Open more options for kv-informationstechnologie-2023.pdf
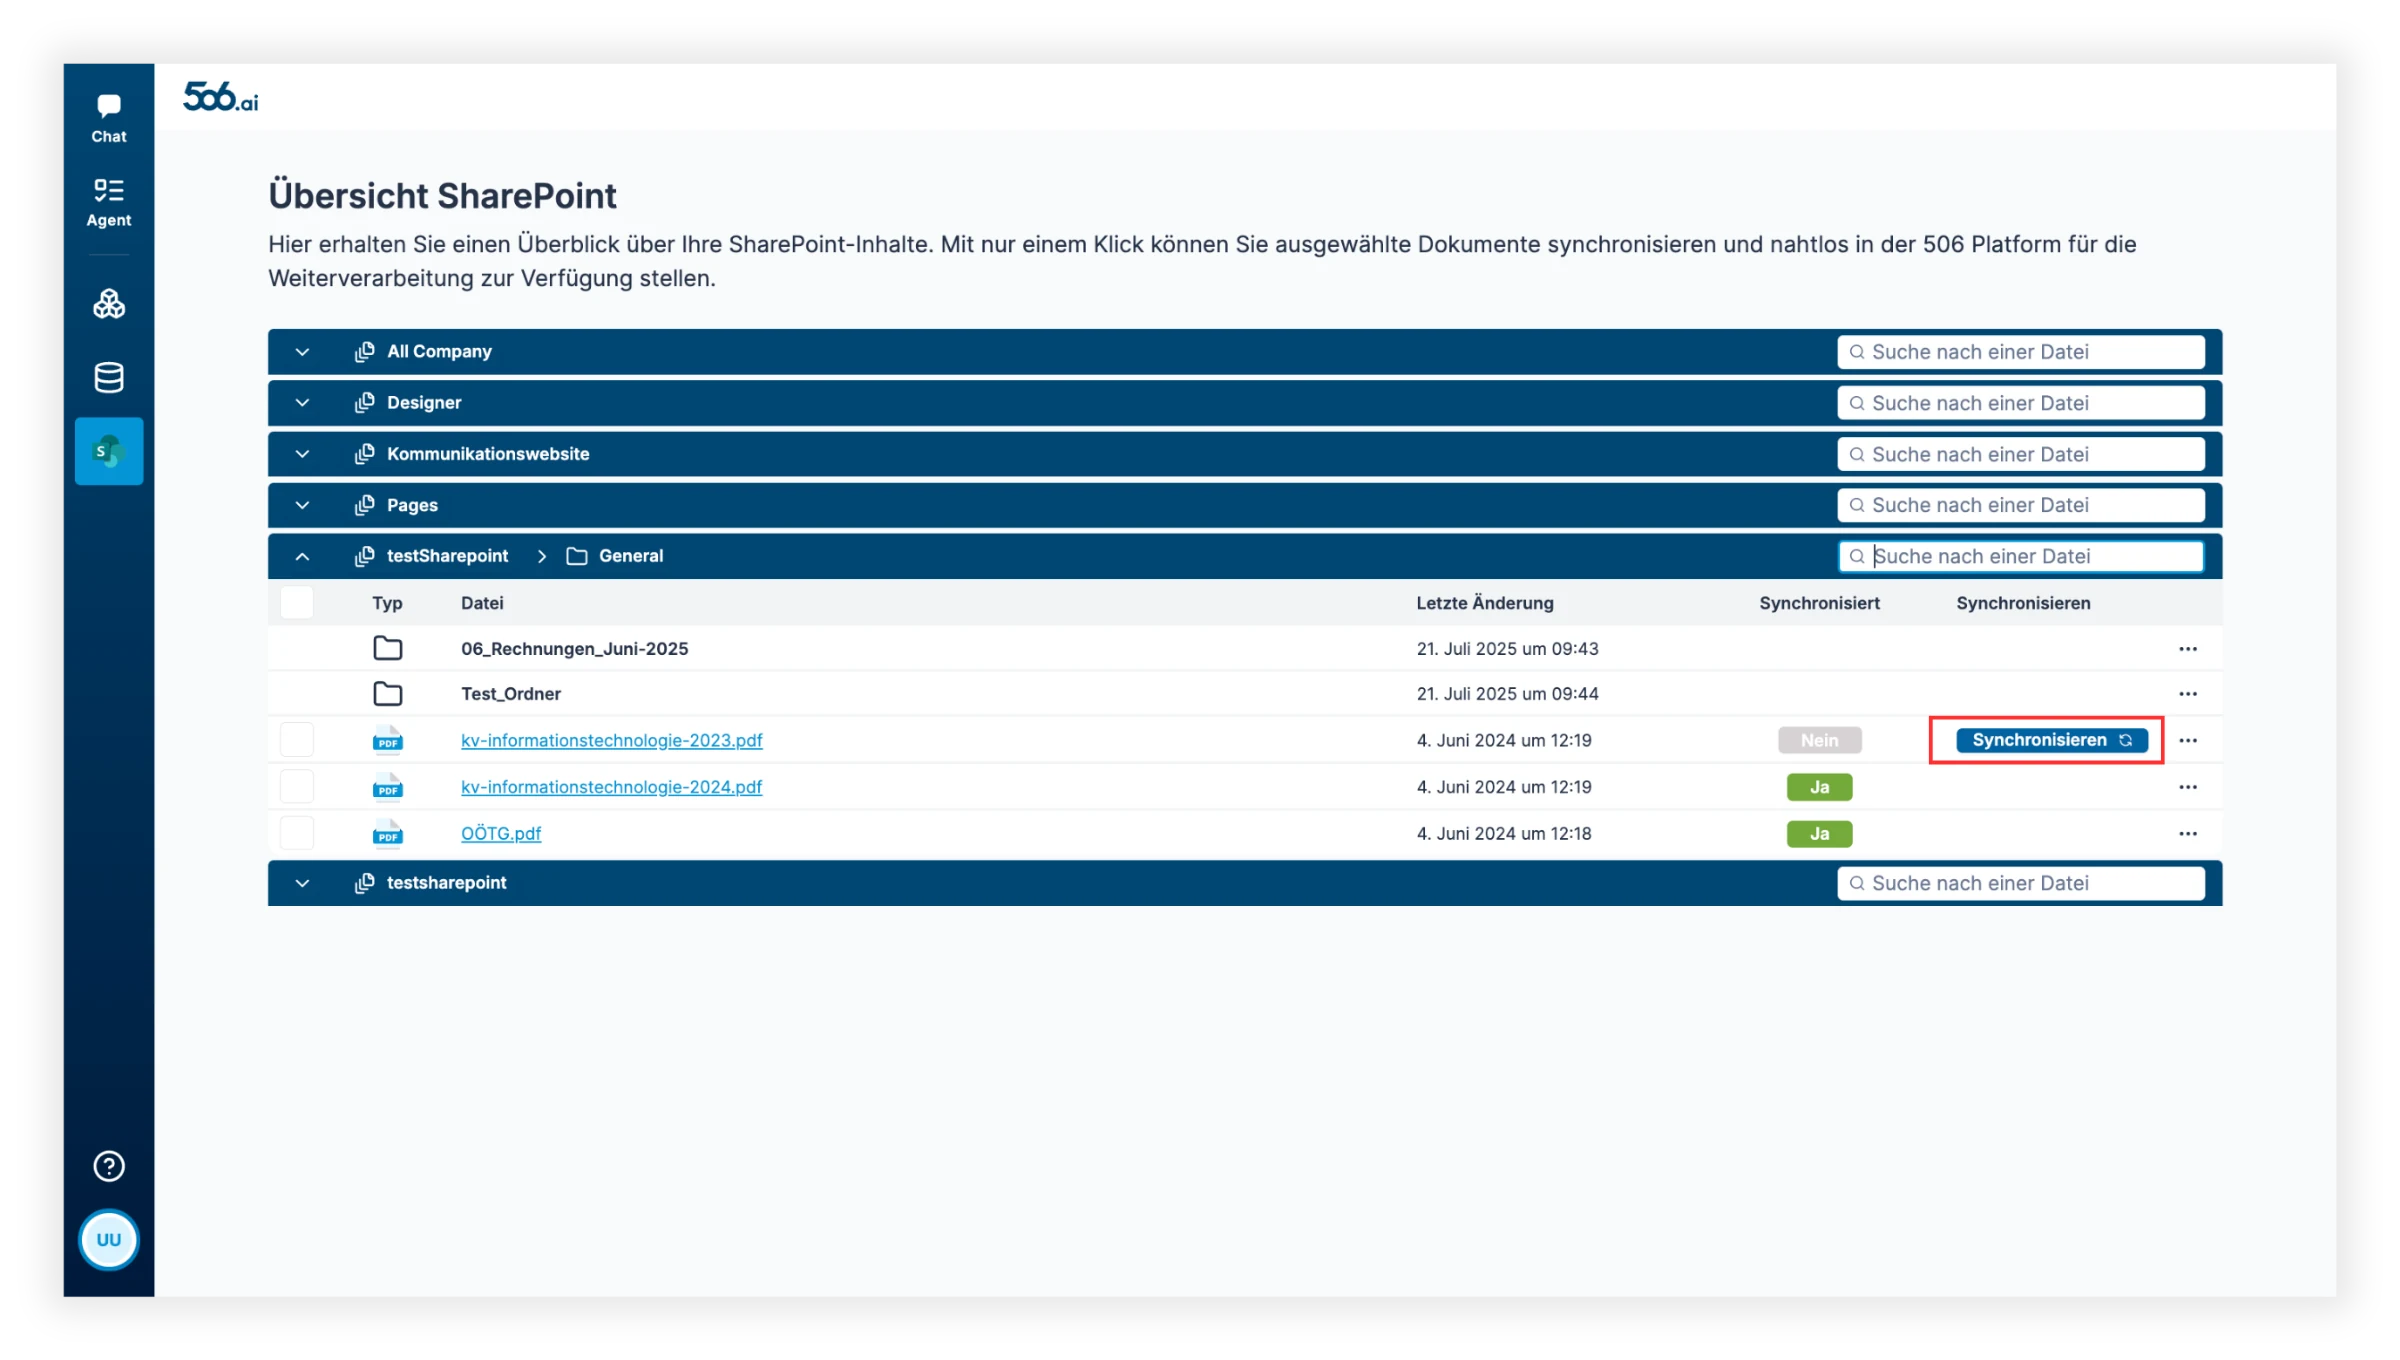The height and width of the screenshot is (1360, 2400). click(2188, 741)
